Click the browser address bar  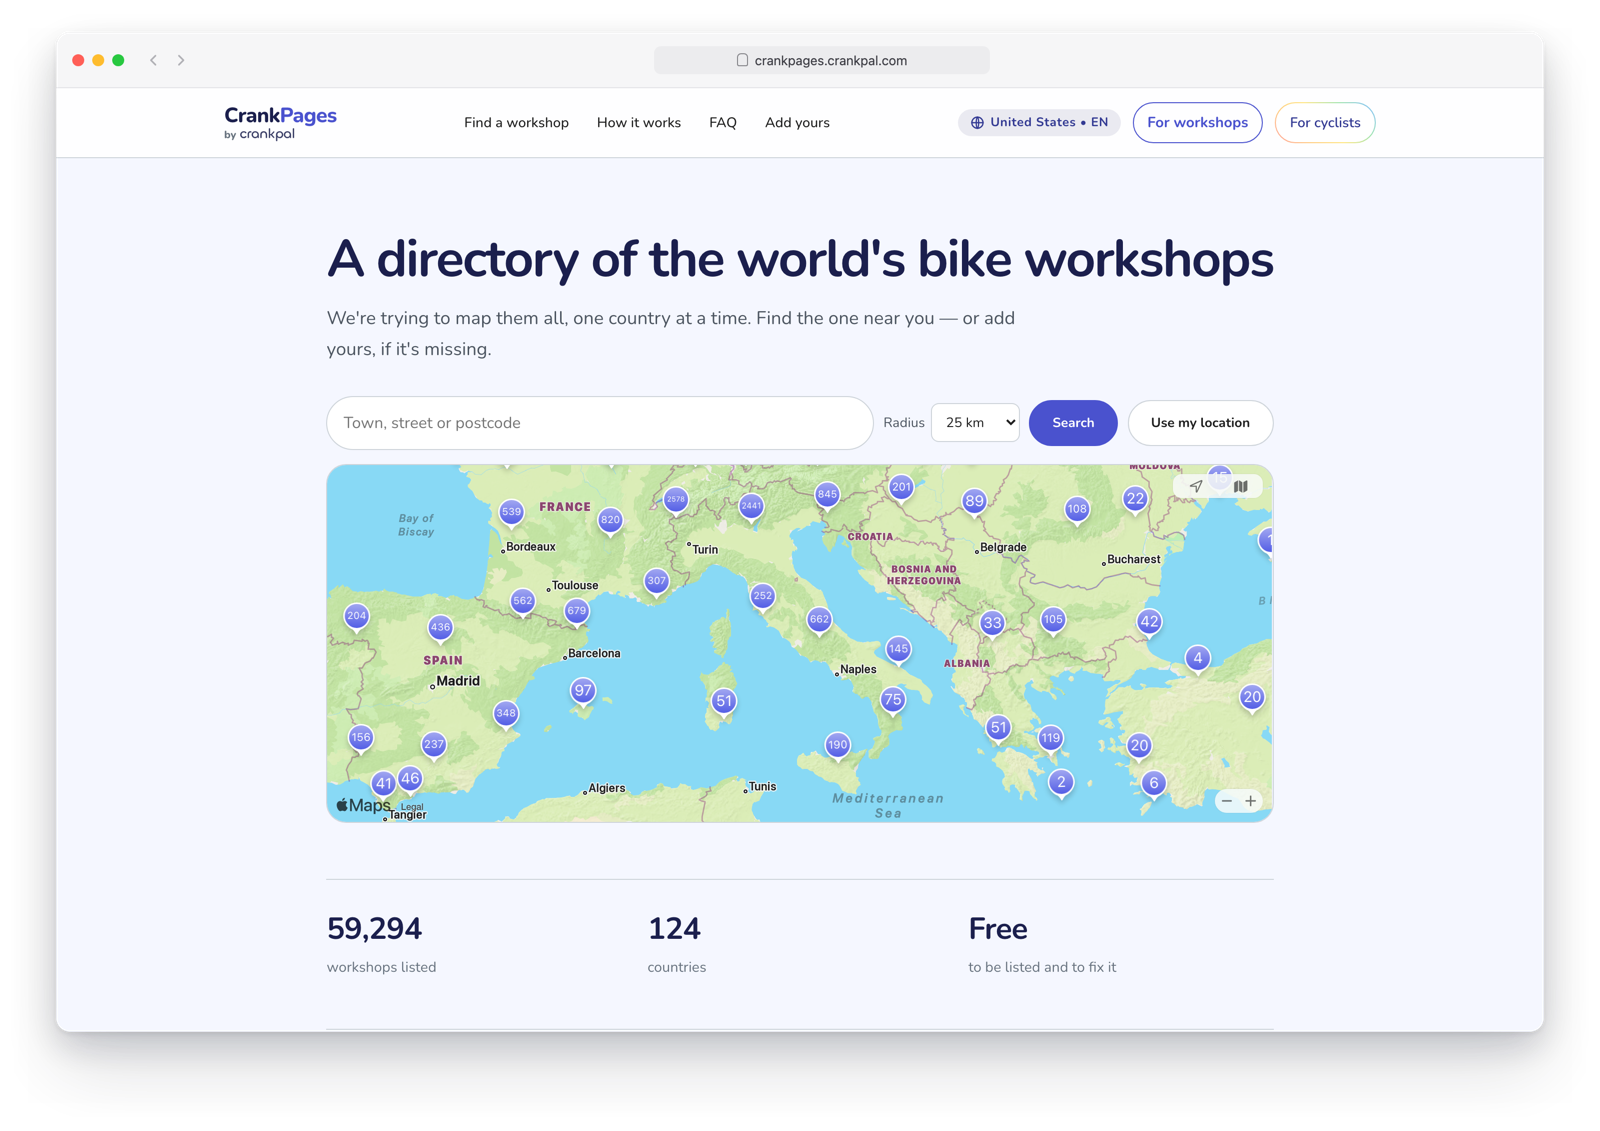click(822, 60)
